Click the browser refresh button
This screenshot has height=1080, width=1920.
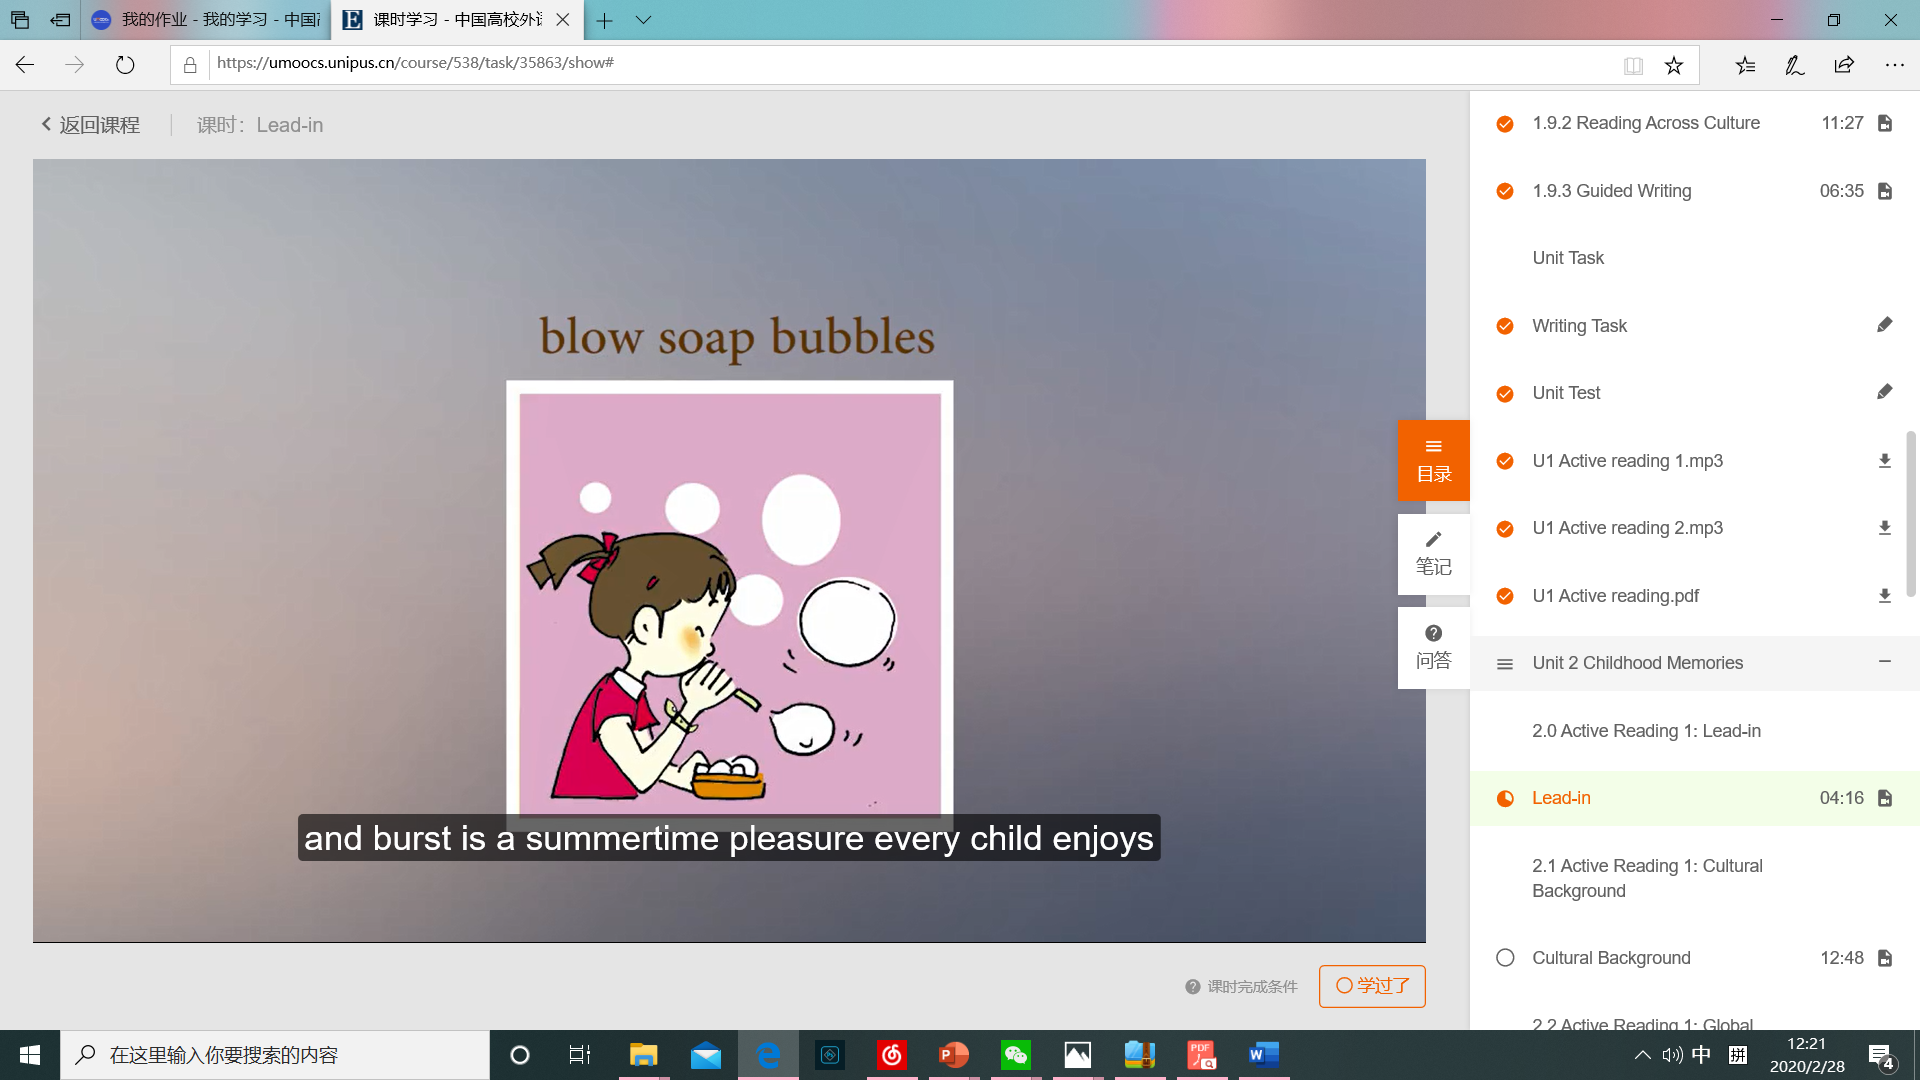pos(125,65)
